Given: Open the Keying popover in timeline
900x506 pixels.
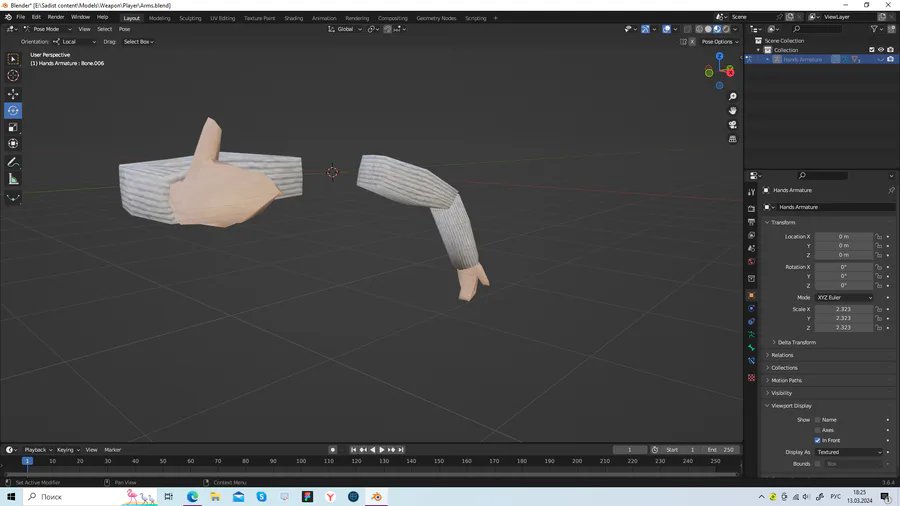Looking at the screenshot, I should 67,450.
